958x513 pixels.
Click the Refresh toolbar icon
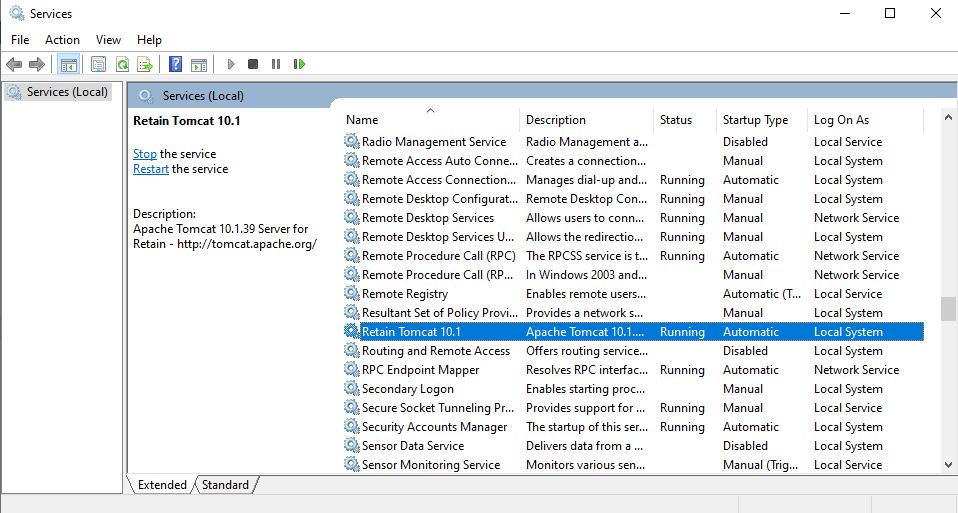pyautogui.click(x=122, y=64)
